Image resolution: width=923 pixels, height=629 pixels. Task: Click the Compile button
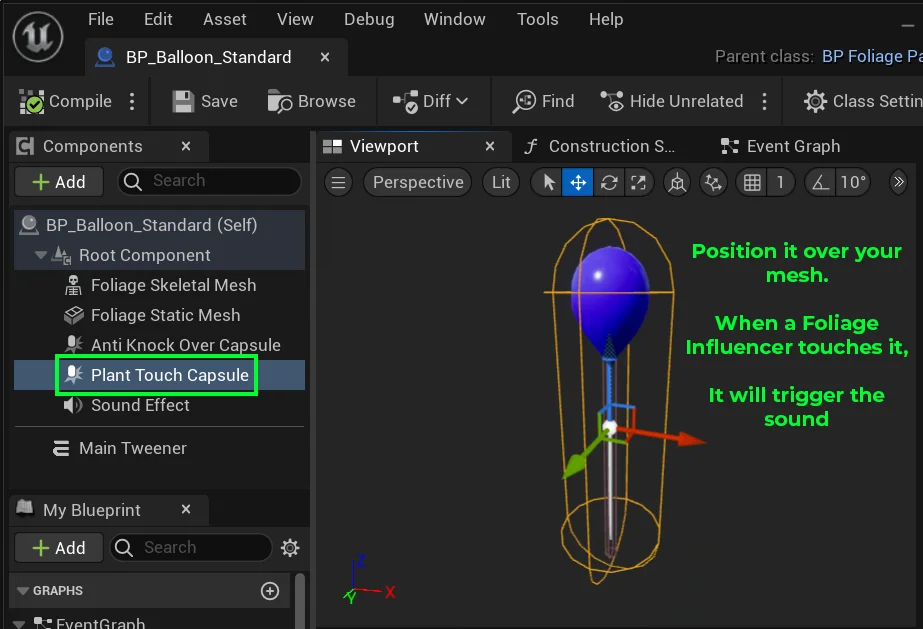point(66,101)
